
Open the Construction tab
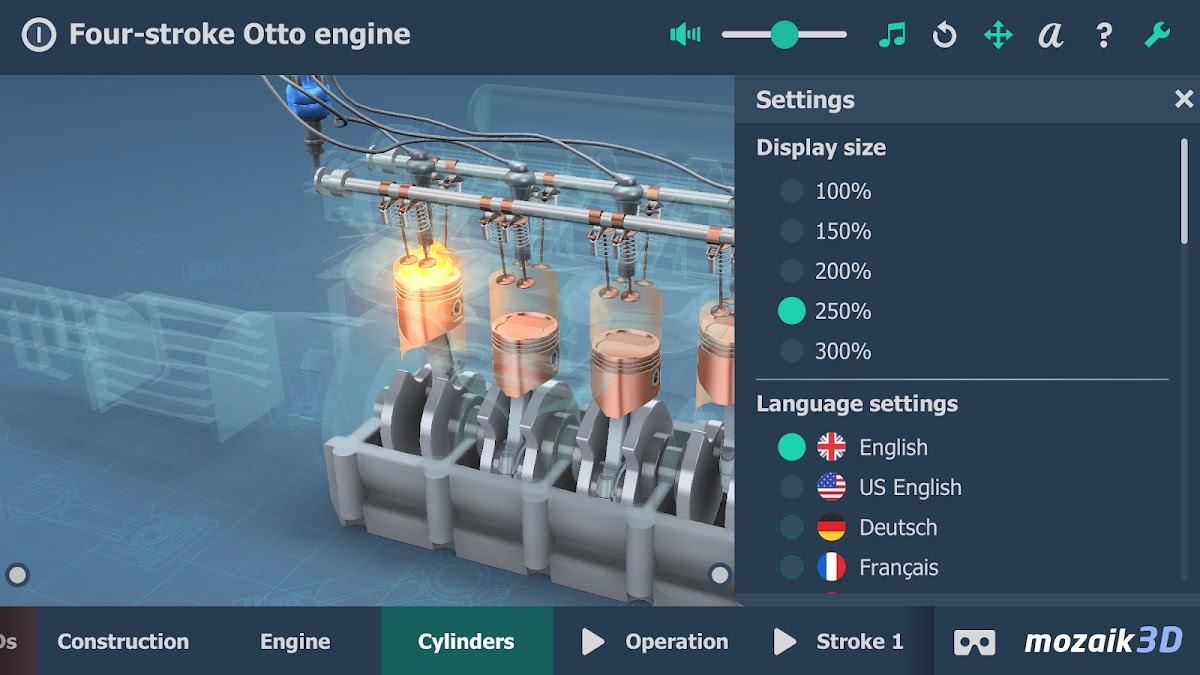[123, 642]
